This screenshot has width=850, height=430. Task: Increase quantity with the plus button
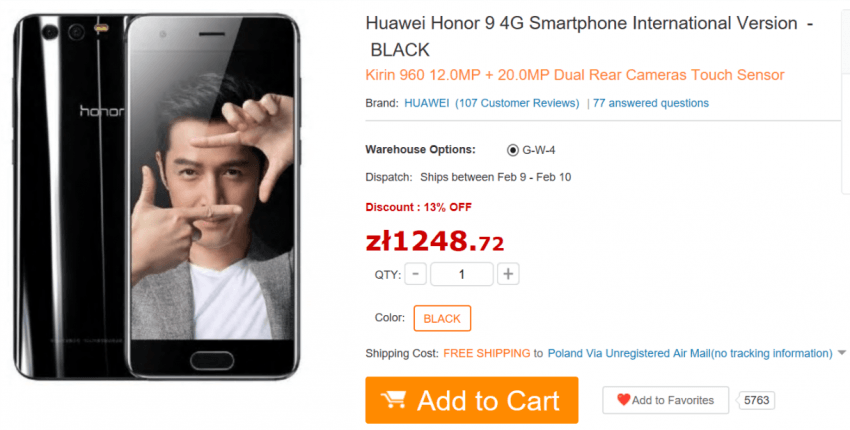click(508, 274)
